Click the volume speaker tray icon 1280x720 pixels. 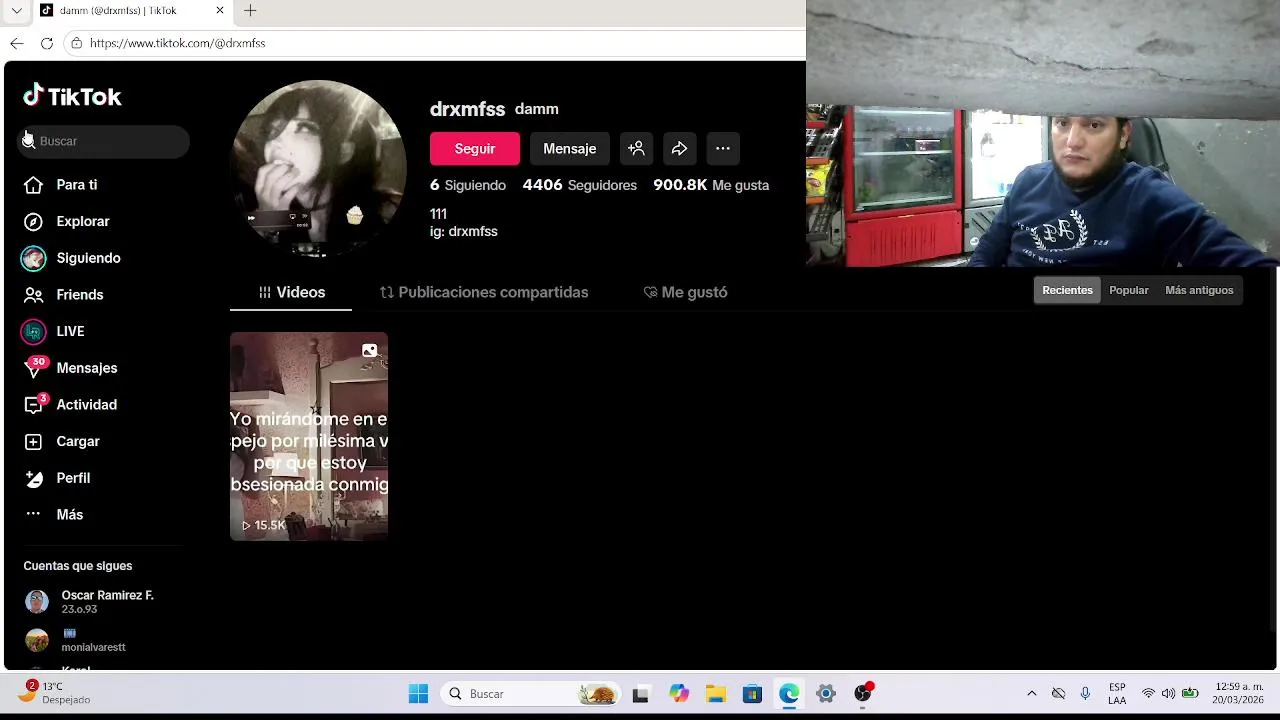(x=1168, y=694)
